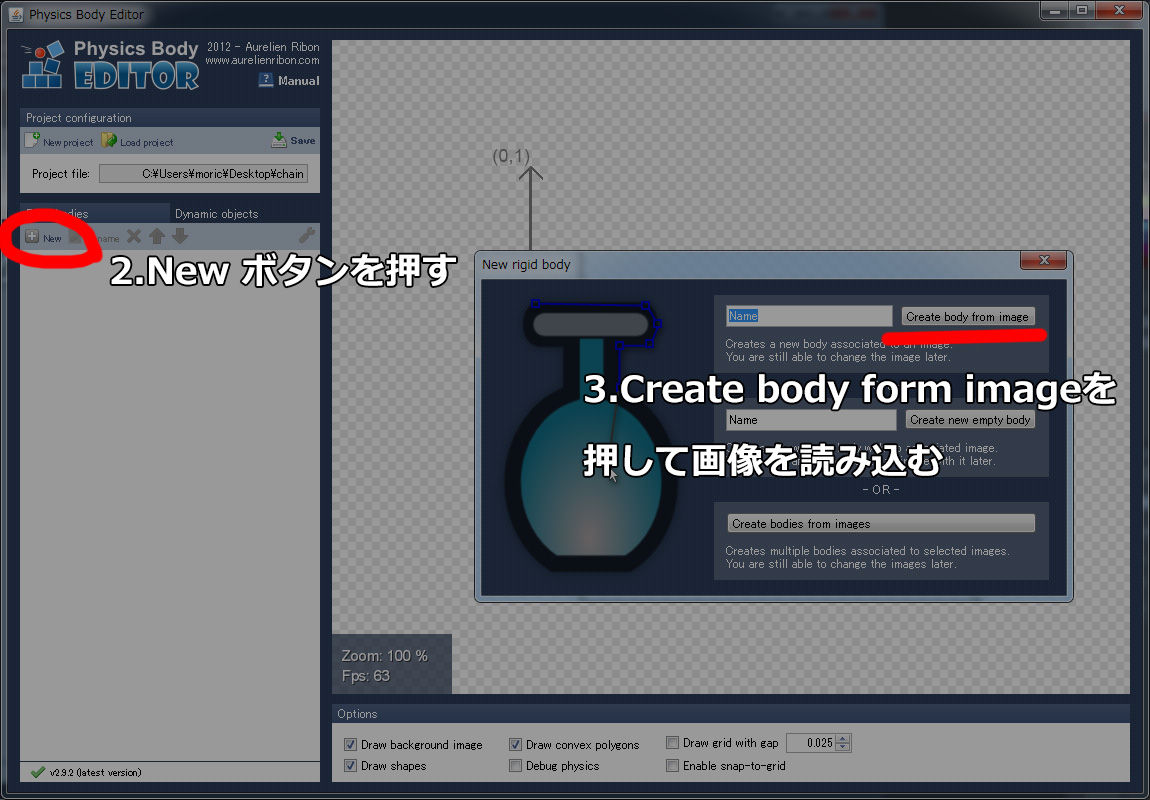This screenshot has height=800, width=1150.
Task: Save the current project
Action: pyautogui.click(x=293, y=140)
